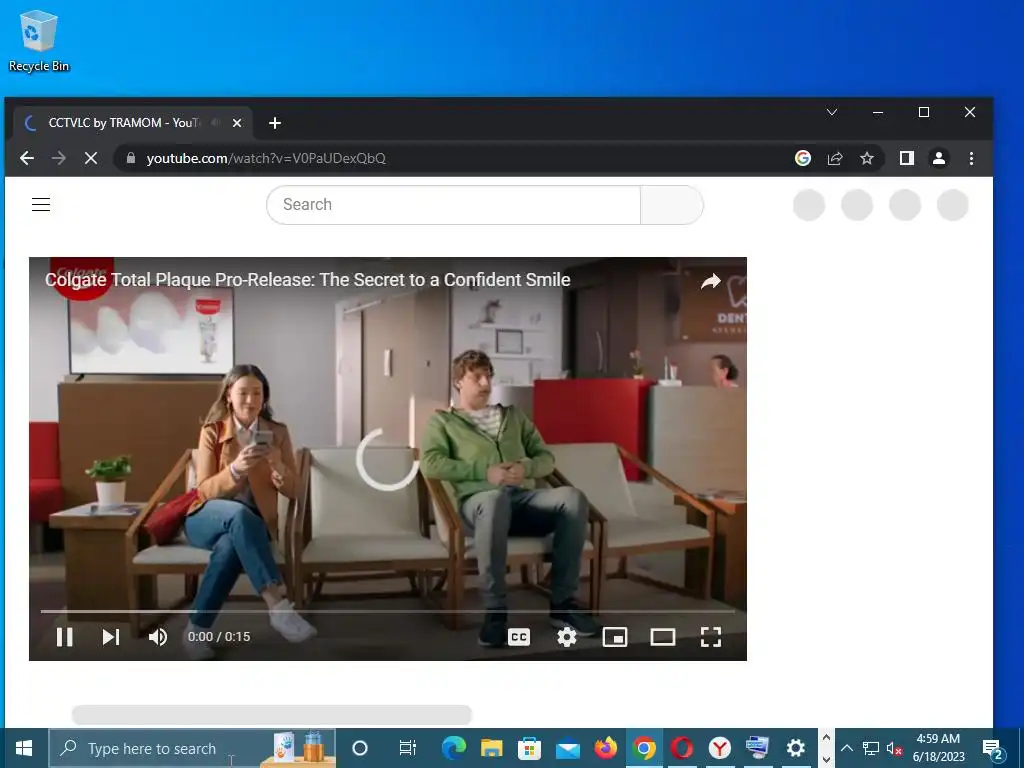Switch to theater mode
The image size is (1024, 768).
point(662,637)
